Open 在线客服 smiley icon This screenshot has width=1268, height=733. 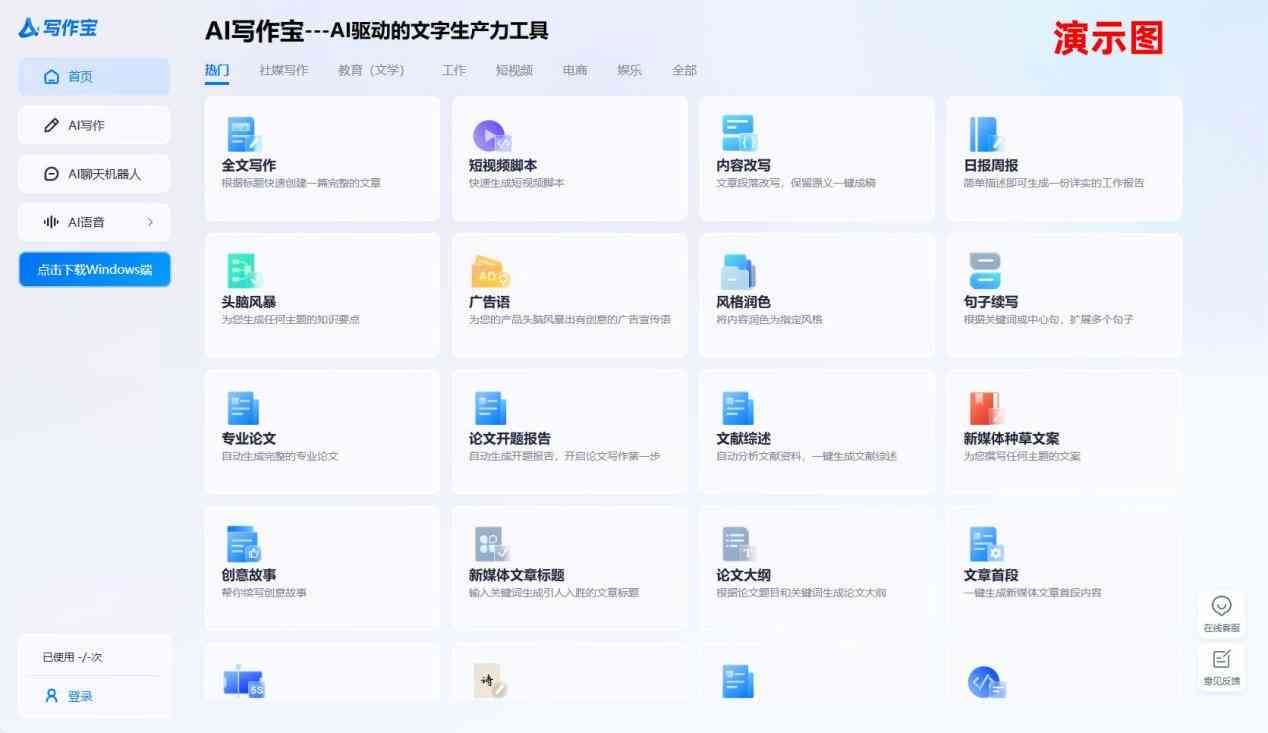(x=1221, y=605)
